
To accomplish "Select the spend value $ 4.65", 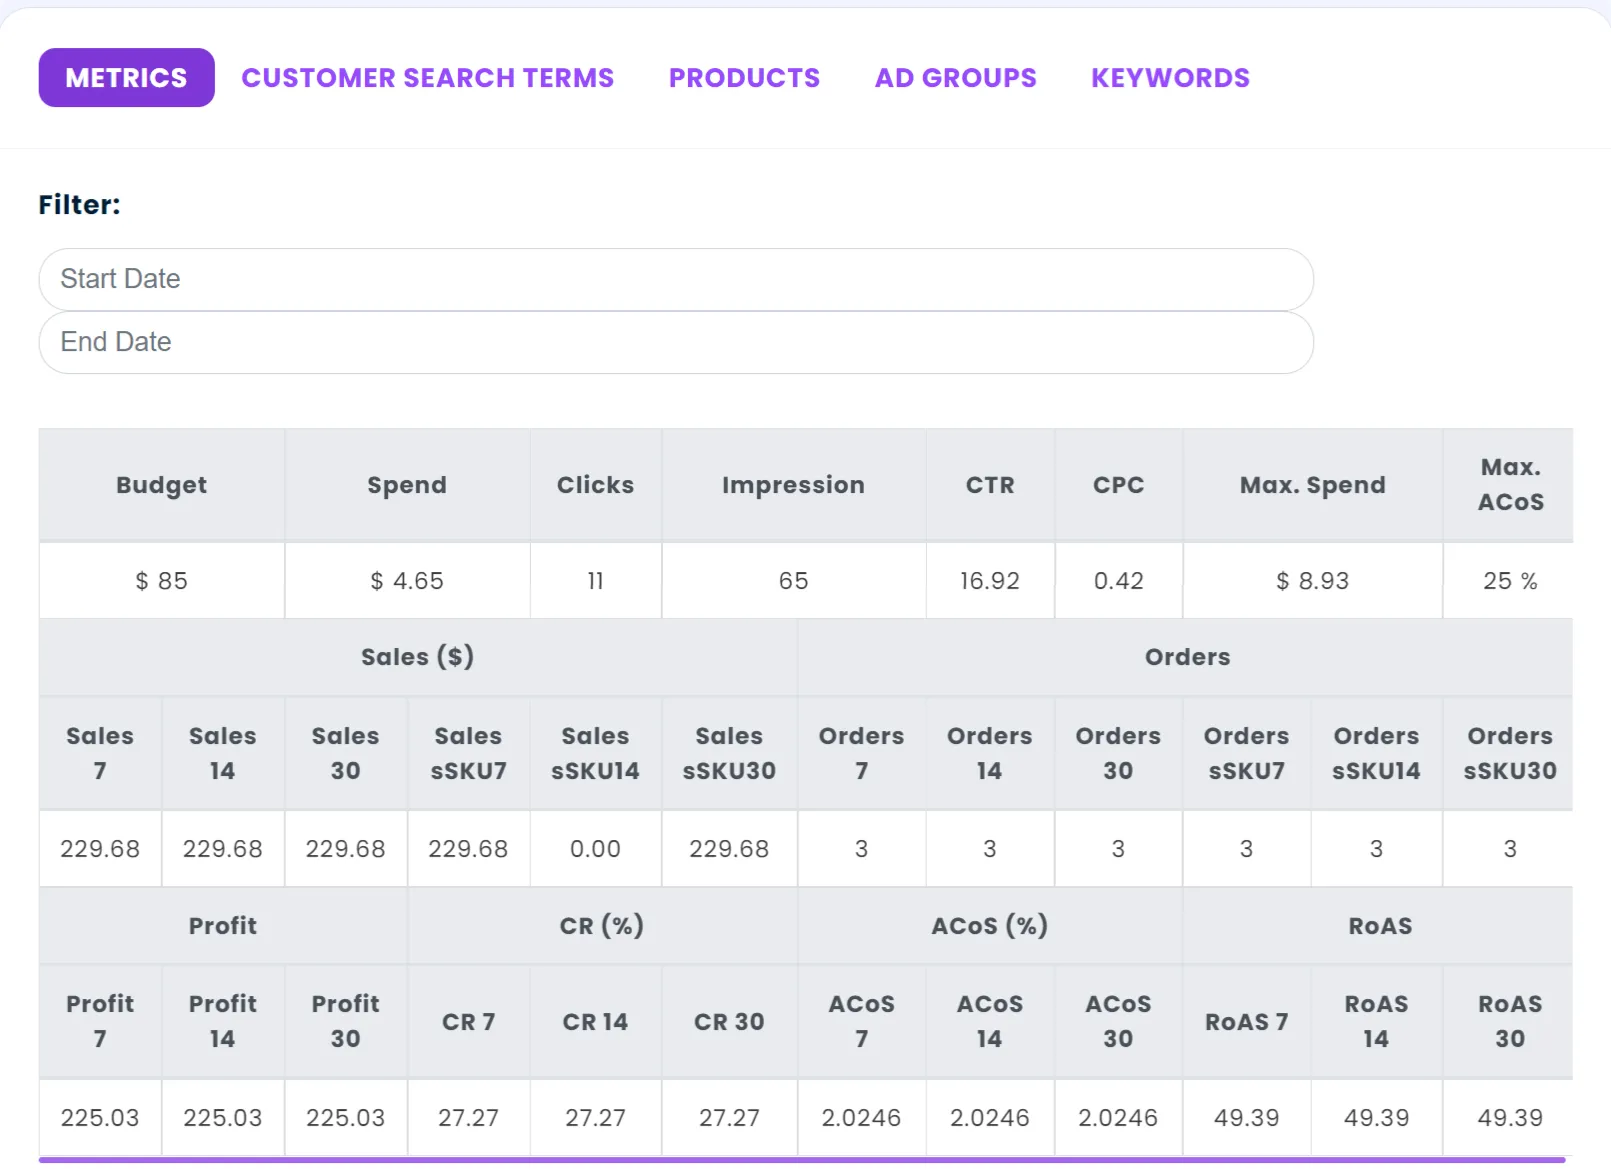I will (407, 581).
